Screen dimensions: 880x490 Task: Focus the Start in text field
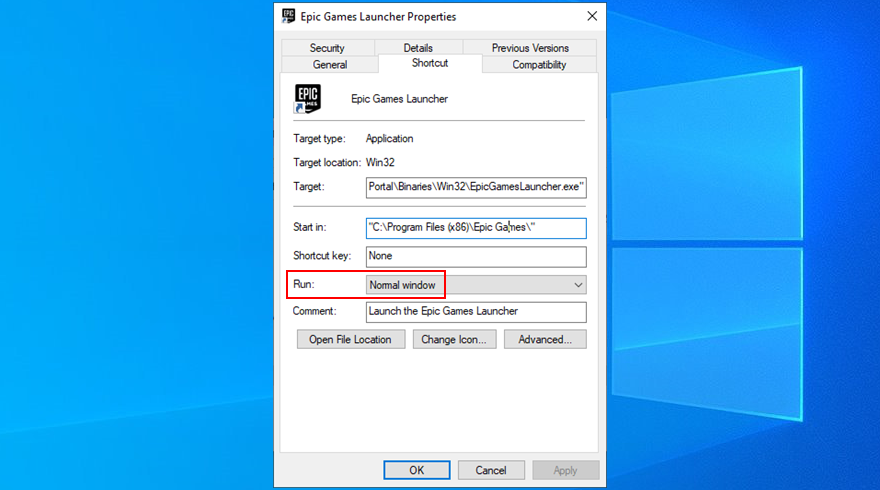(476, 228)
